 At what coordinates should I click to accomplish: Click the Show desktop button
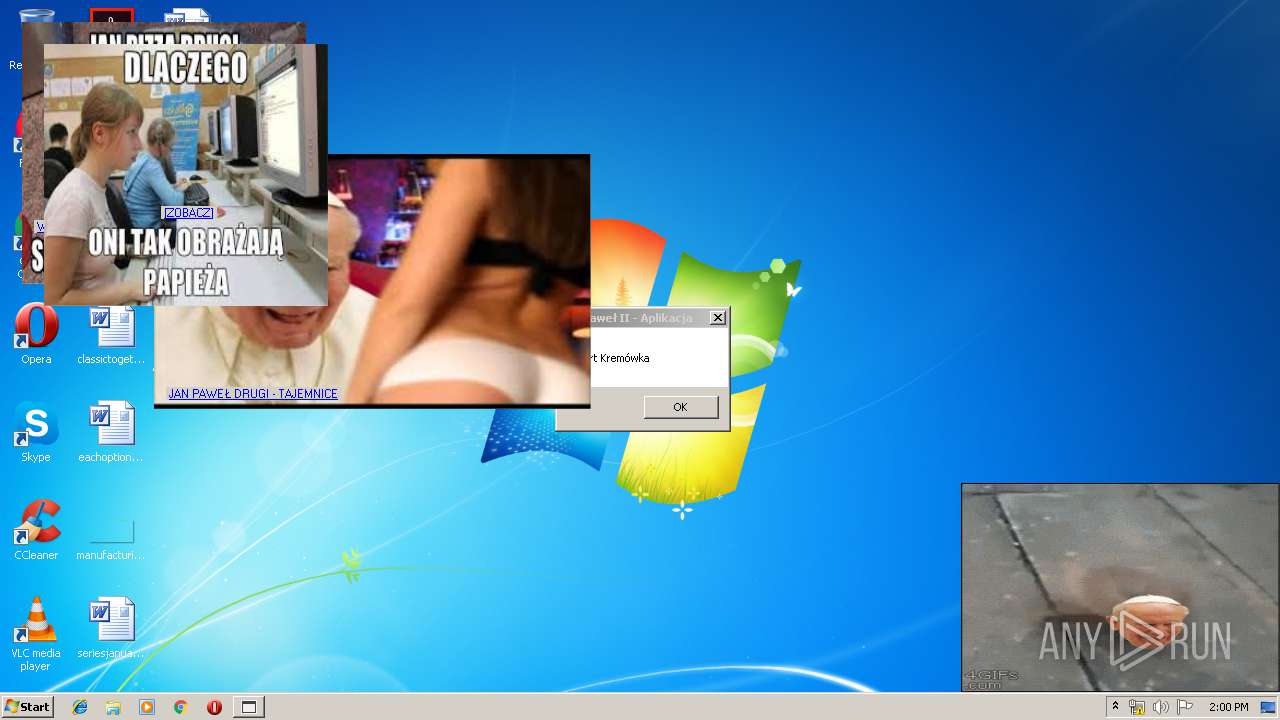point(1270,707)
